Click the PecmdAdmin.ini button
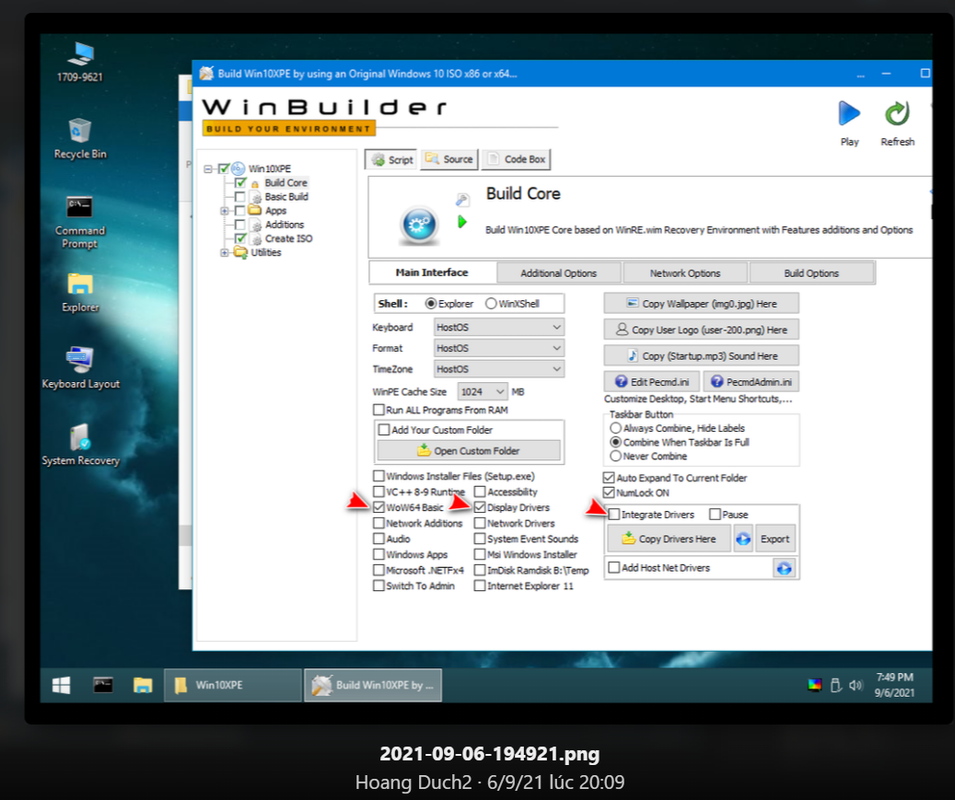Image resolution: width=955 pixels, height=800 pixels. click(x=751, y=382)
